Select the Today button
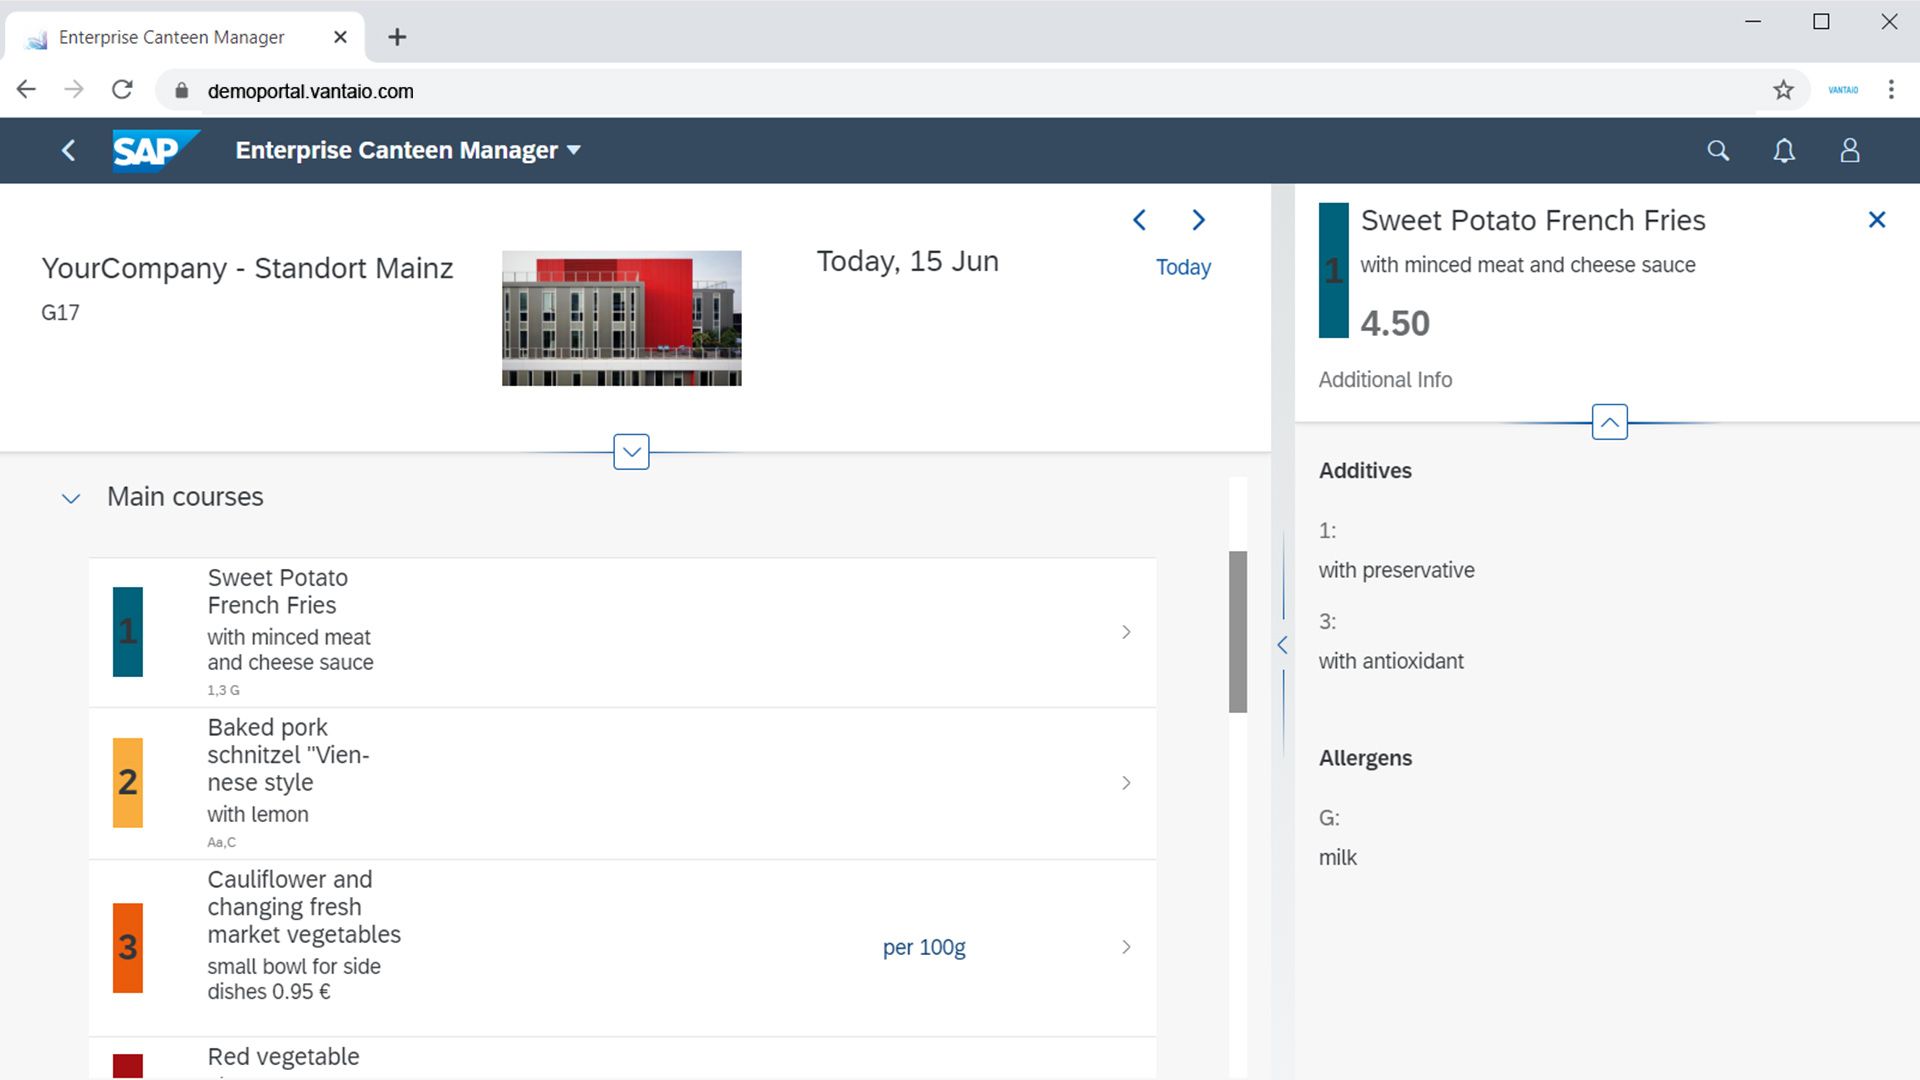 (1184, 268)
